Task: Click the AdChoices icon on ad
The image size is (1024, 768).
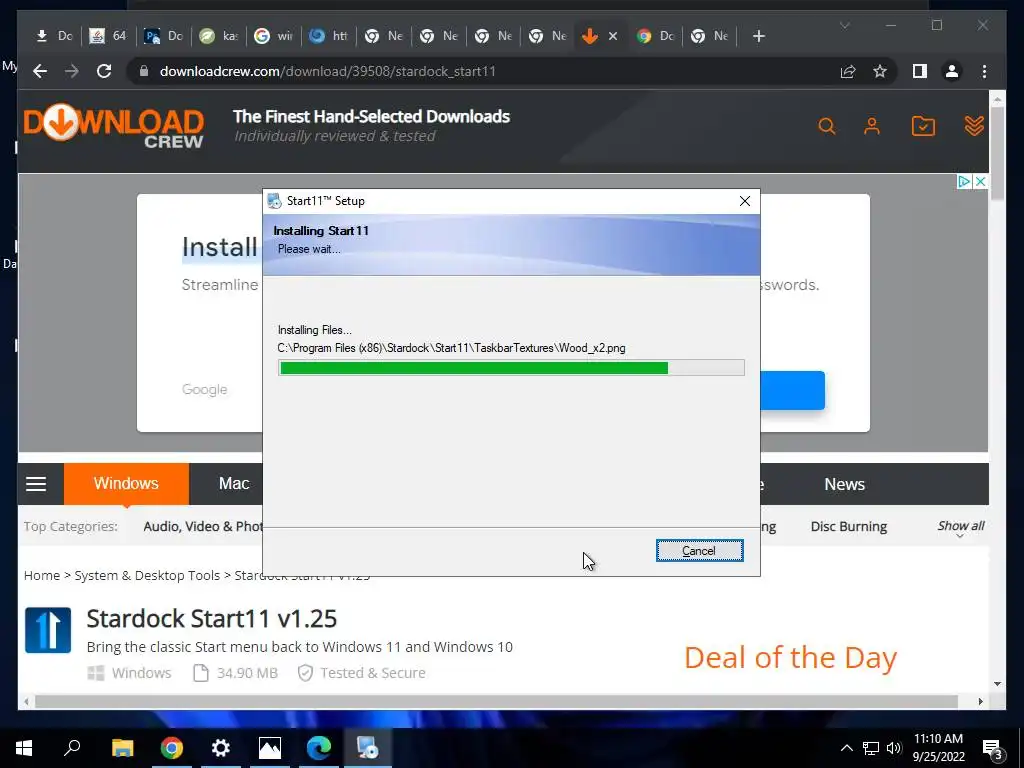Action: click(964, 182)
